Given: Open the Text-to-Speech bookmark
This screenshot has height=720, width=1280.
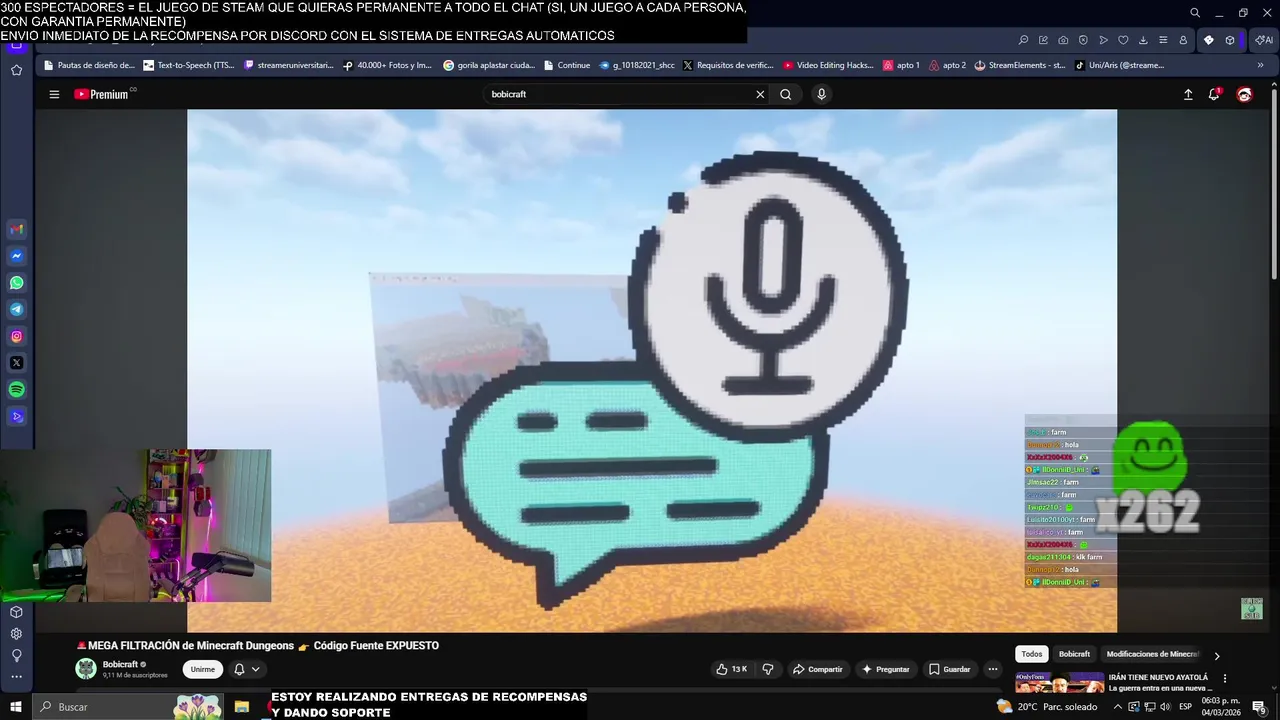Looking at the screenshot, I should coord(189,65).
